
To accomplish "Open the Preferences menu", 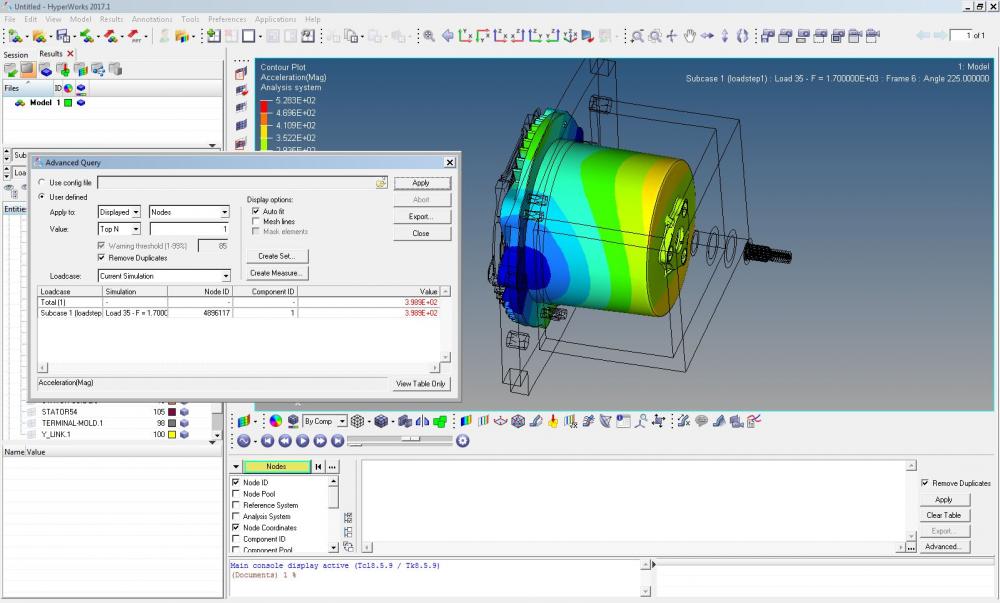I will point(227,19).
